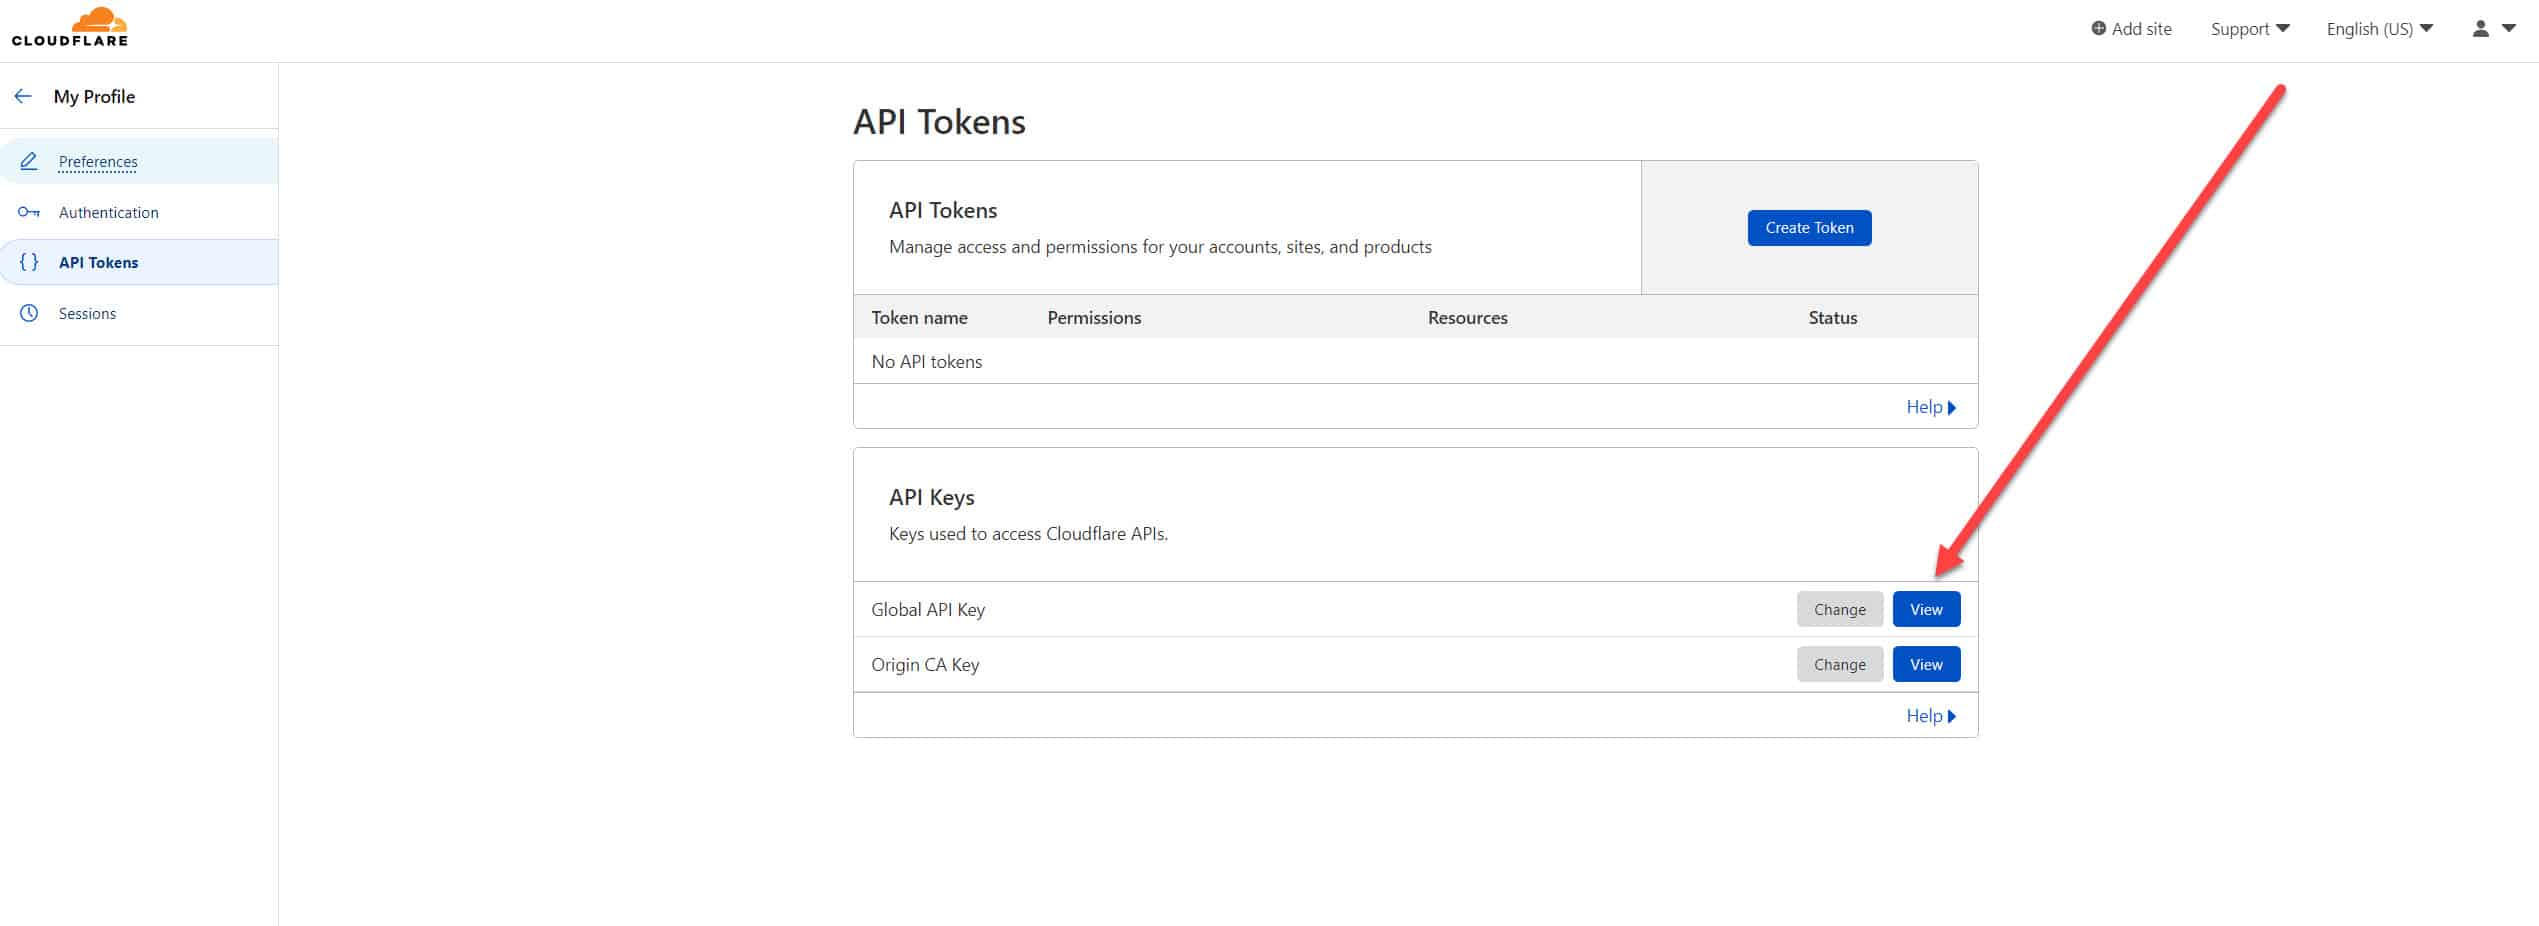This screenshot has height=926, width=2539.
Task: Click the Preferences pencil icon
Action: (x=29, y=161)
